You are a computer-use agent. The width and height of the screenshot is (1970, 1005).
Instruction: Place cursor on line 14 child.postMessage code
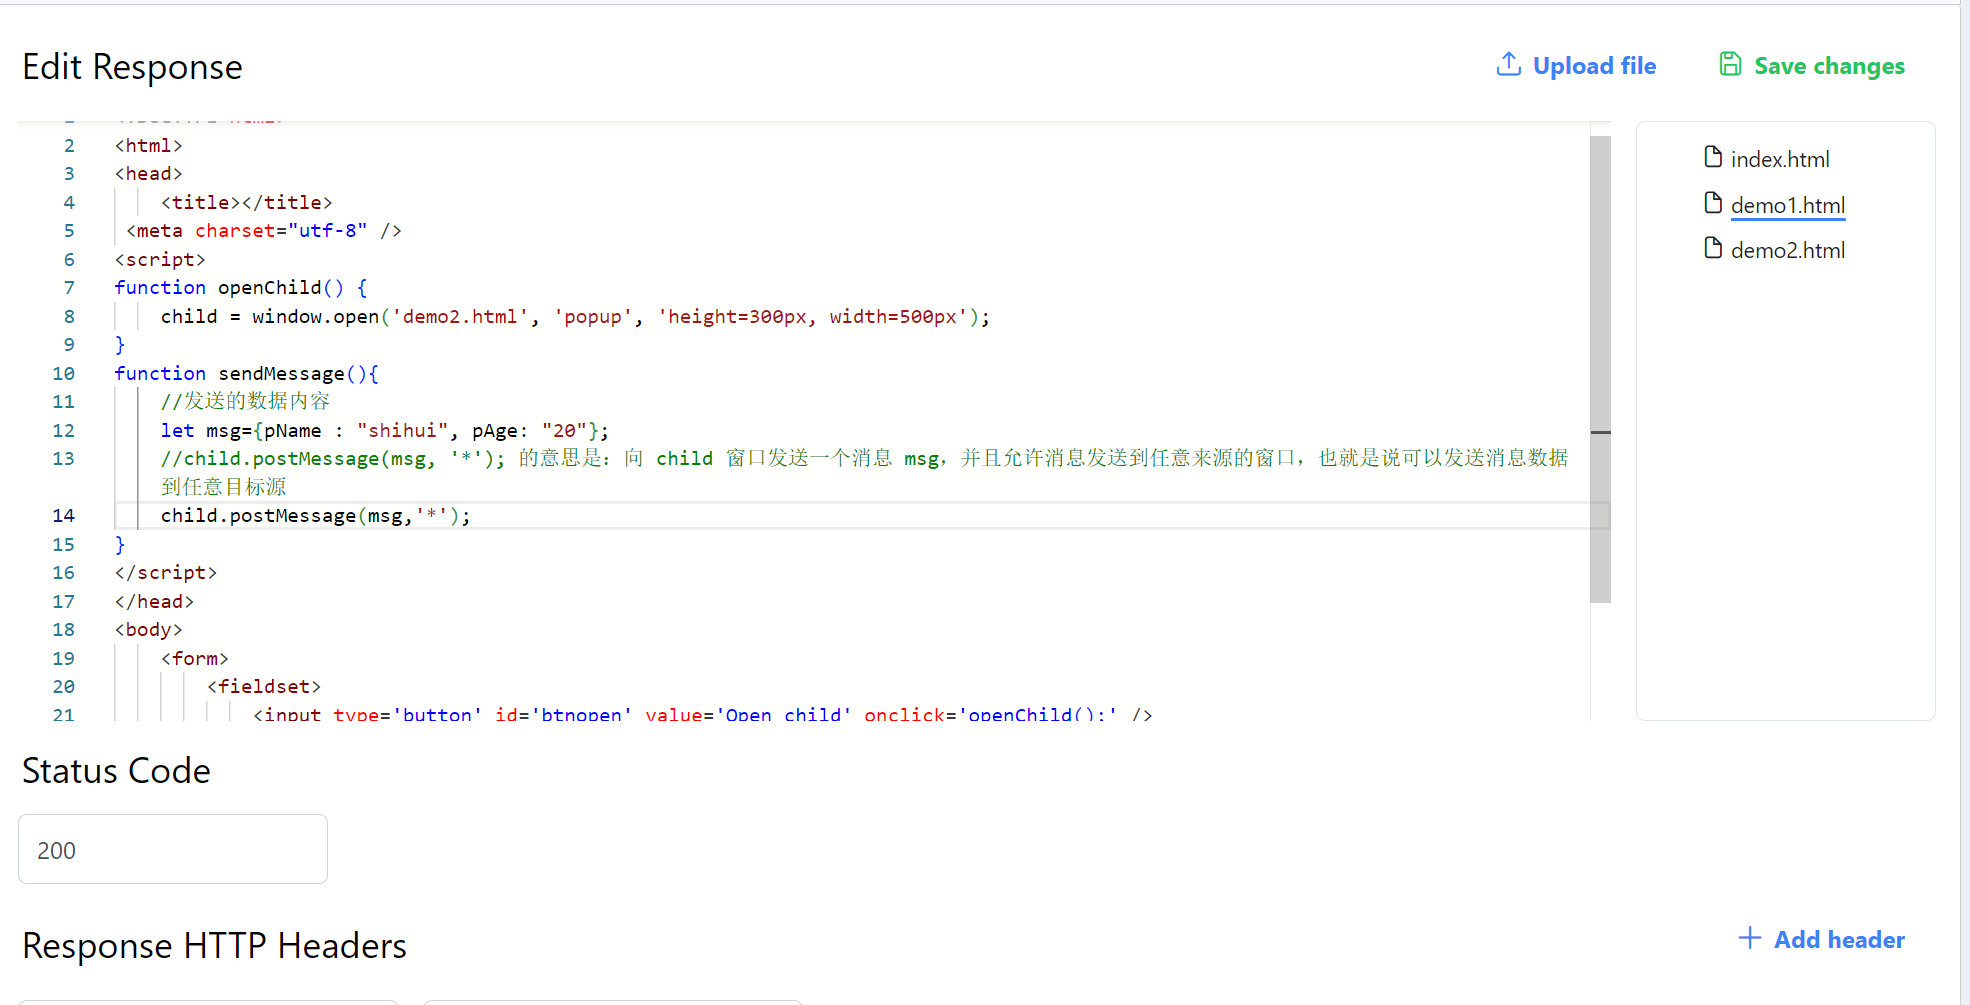pos(315,516)
